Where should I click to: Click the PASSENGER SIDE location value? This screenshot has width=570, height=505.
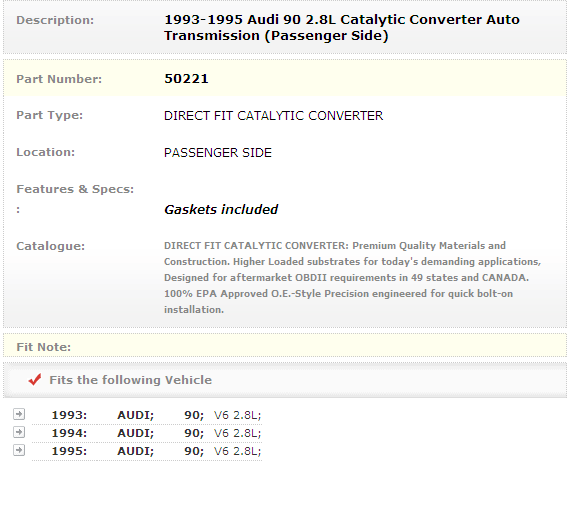[218, 153]
